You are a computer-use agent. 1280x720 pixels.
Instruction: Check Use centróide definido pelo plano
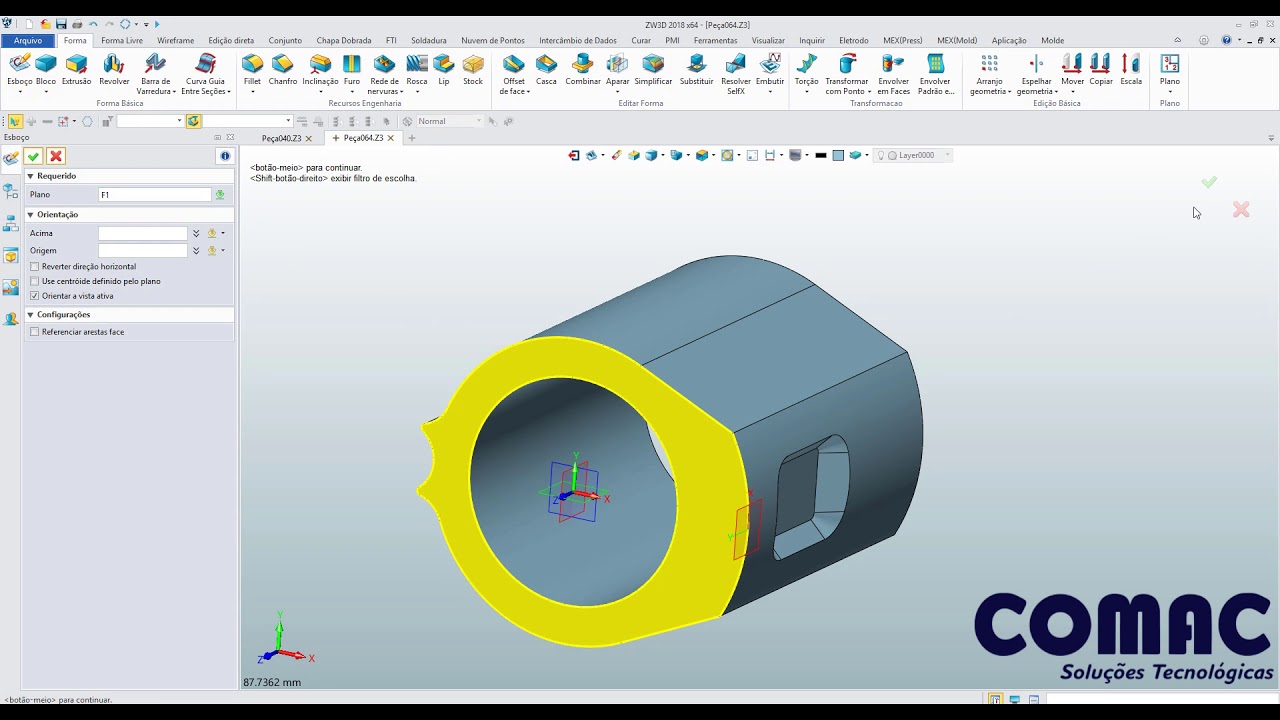point(35,281)
